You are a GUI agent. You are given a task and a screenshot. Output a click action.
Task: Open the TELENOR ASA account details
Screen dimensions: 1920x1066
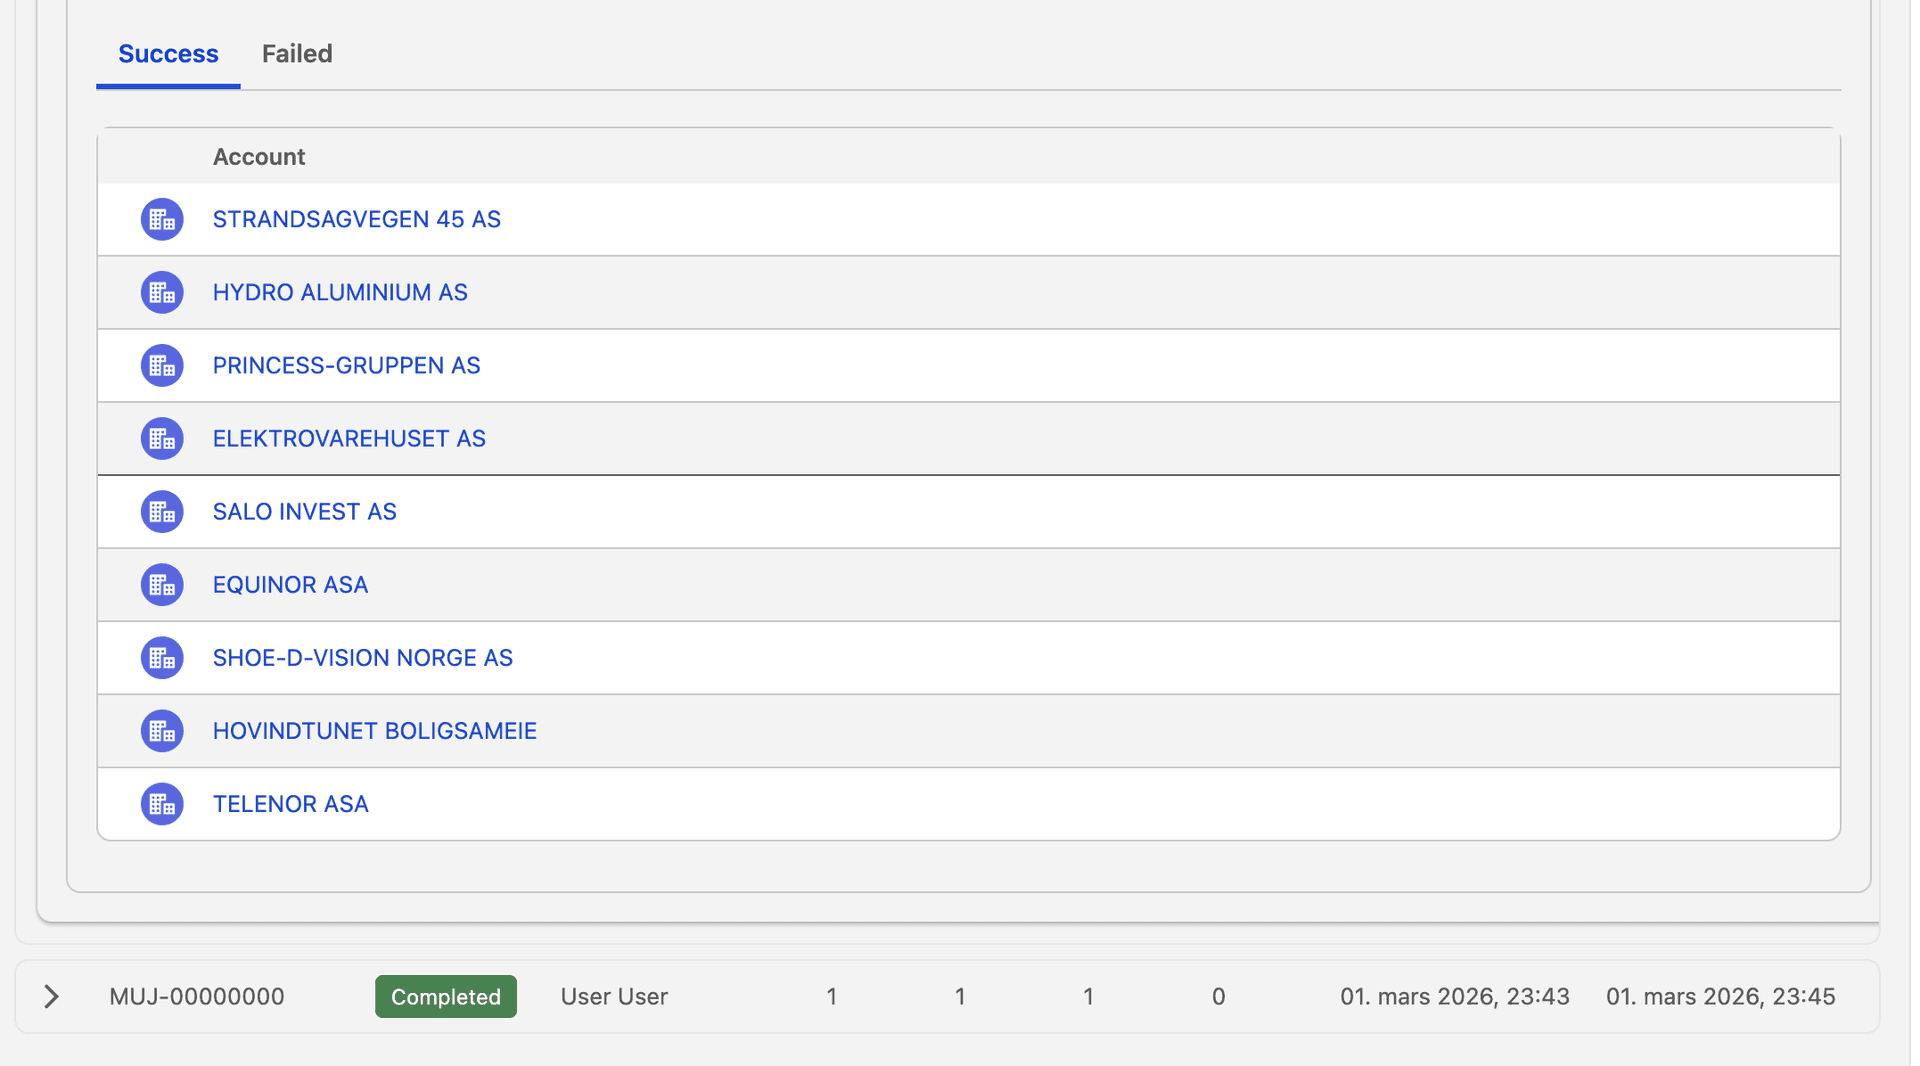290,803
